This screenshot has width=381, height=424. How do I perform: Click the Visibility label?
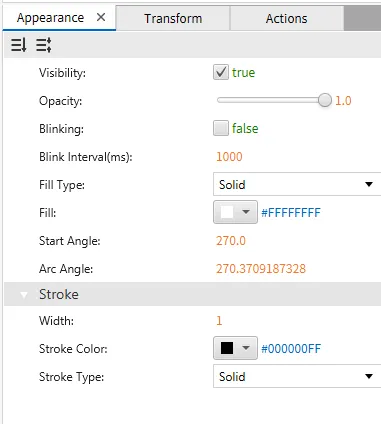[62, 73]
